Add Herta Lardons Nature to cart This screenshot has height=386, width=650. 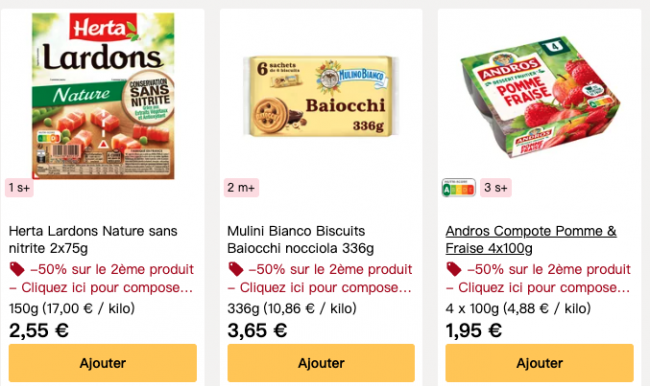[x=103, y=363]
